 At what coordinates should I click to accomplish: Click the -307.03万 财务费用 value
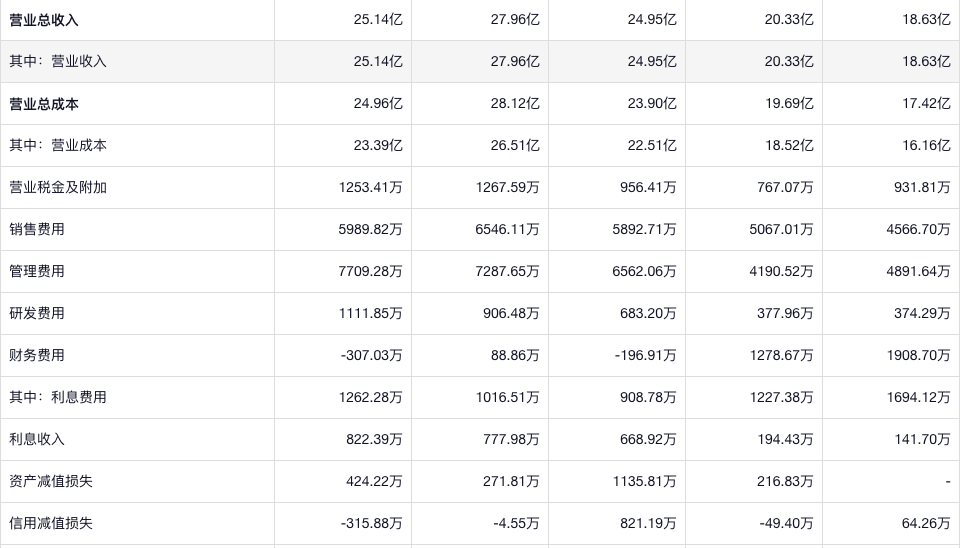[x=371, y=355]
